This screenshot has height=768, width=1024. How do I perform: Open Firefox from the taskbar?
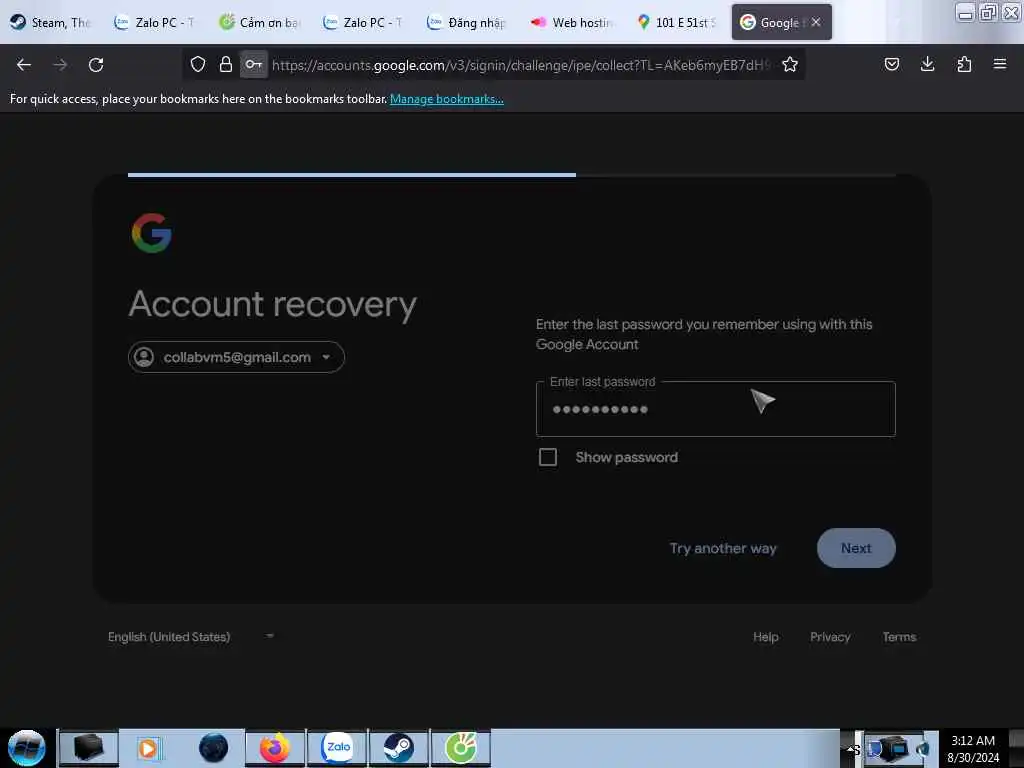point(274,748)
